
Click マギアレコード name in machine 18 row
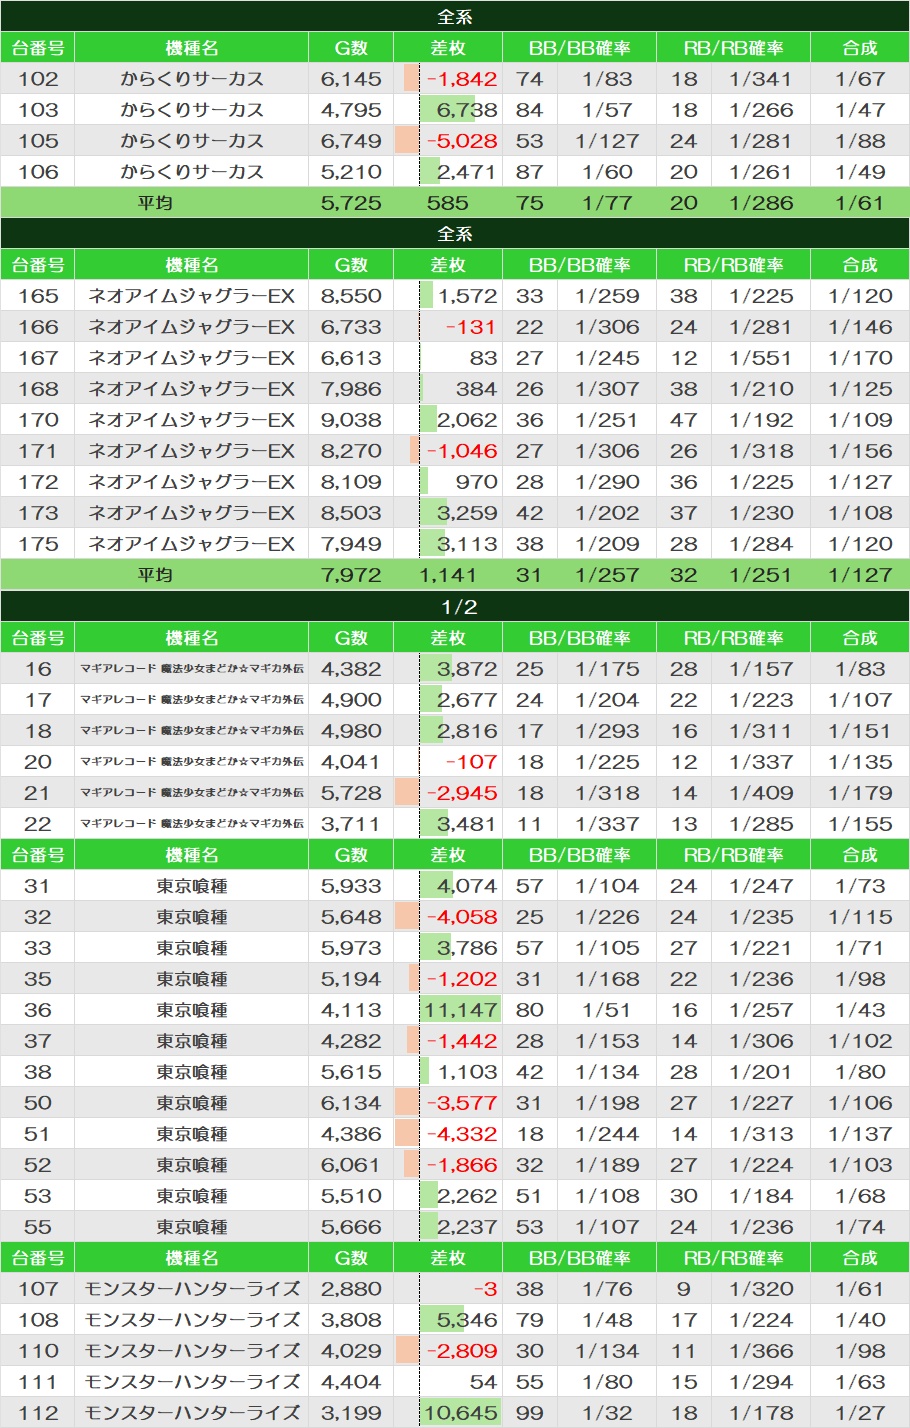(192, 731)
